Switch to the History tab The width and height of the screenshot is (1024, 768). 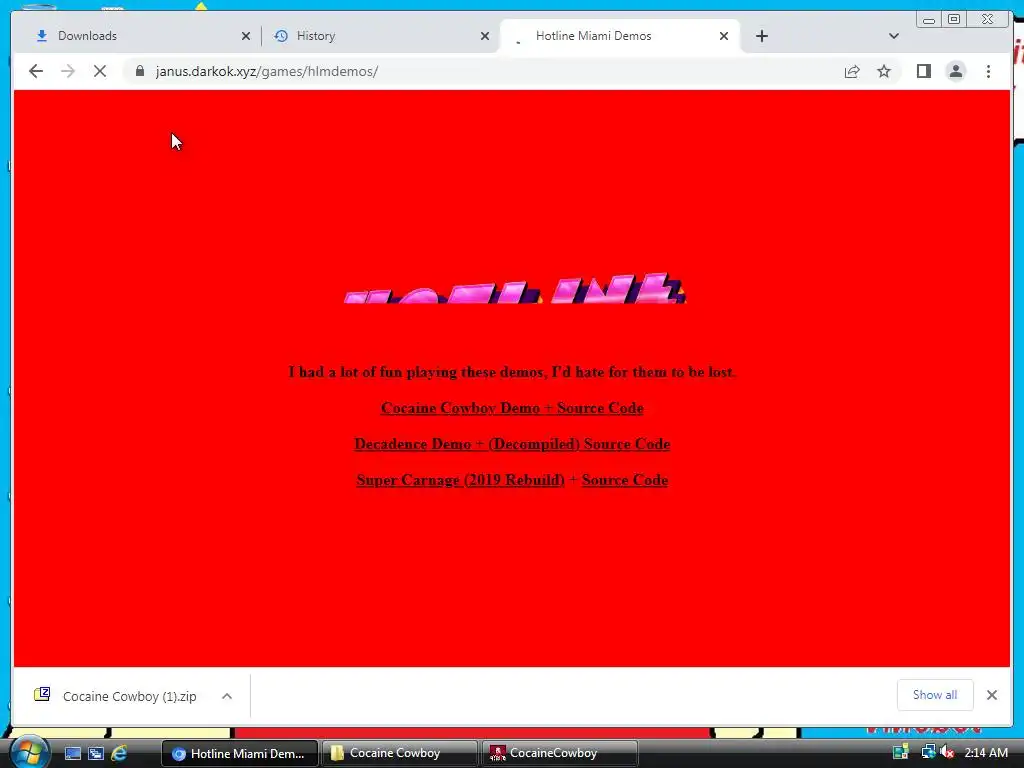tap(380, 36)
